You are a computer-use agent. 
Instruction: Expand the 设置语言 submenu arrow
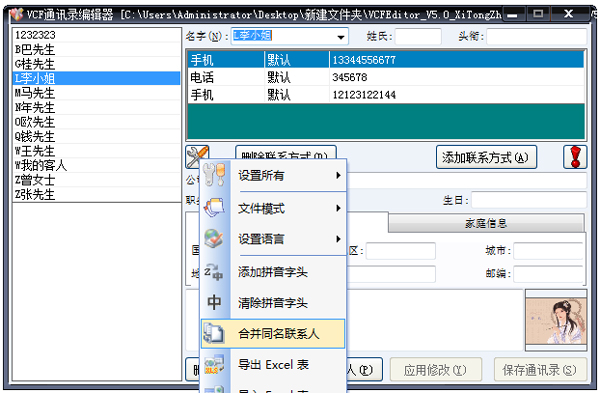(338, 239)
